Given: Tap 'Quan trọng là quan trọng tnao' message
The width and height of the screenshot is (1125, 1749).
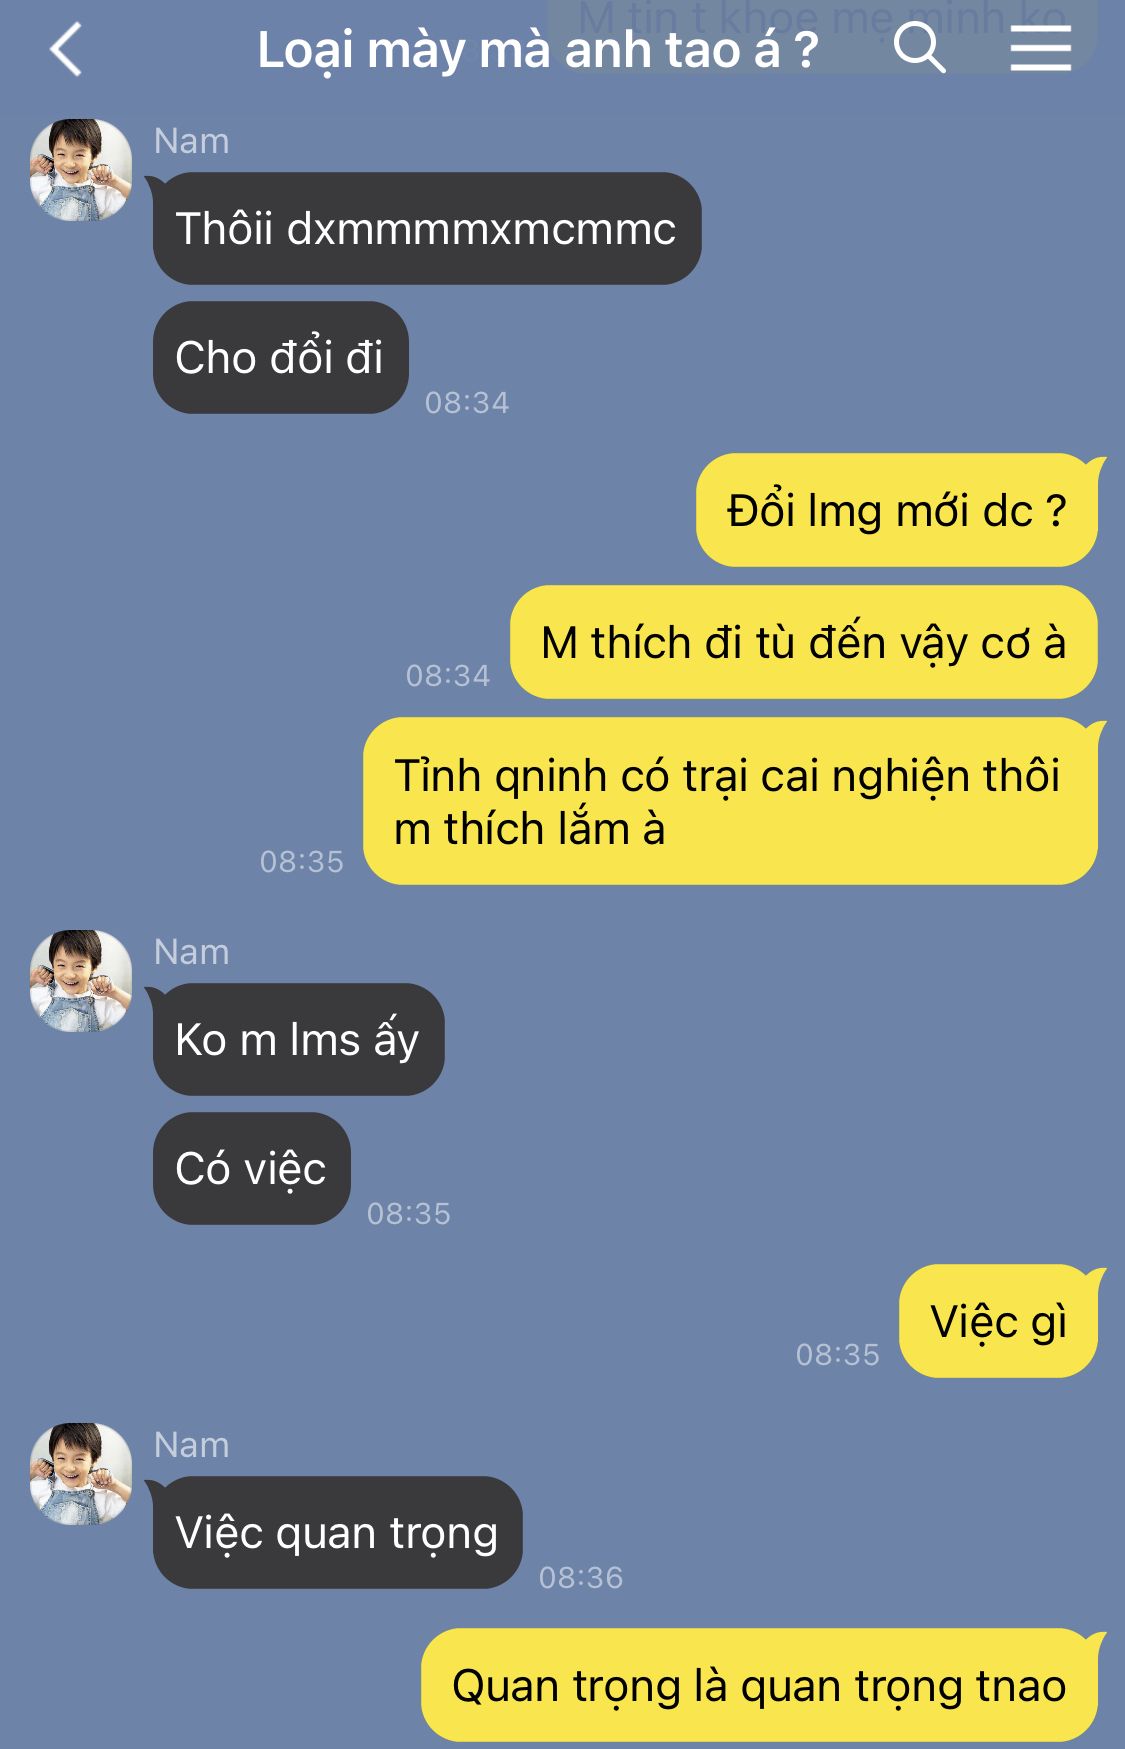Looking at the screenshot, I should (759, 1686).
